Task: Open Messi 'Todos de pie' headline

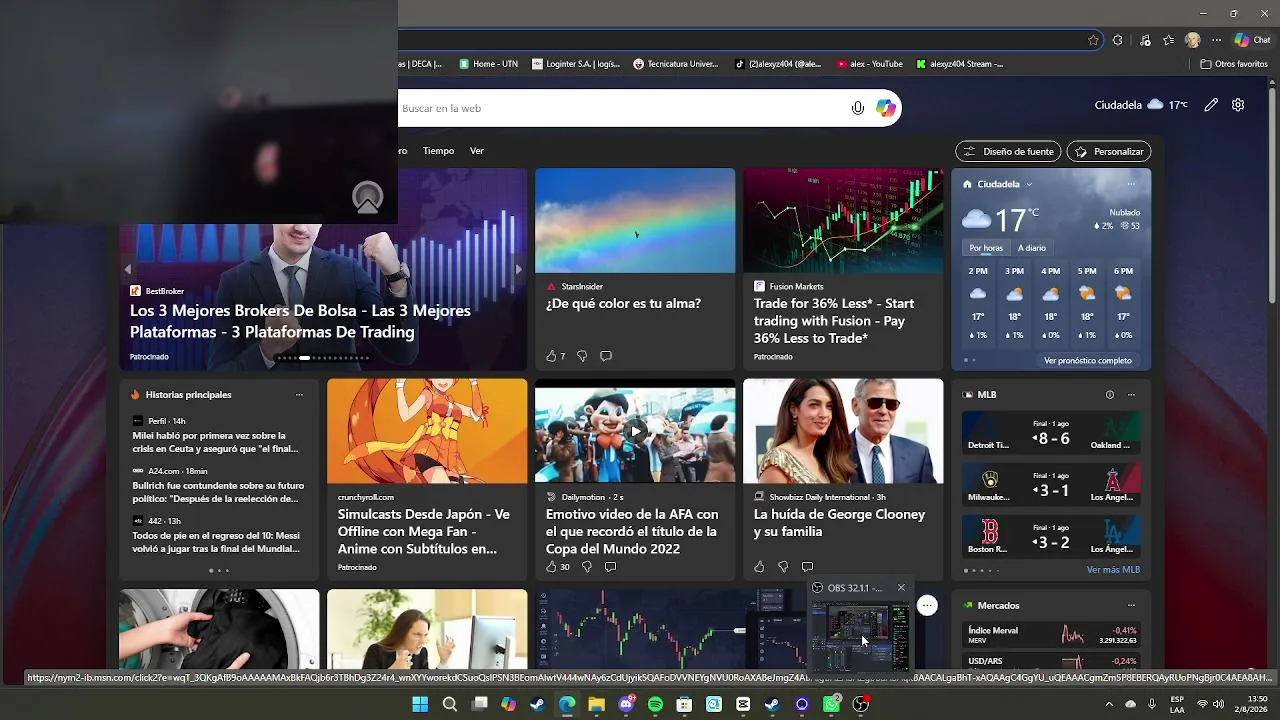Action: [216, 542]
